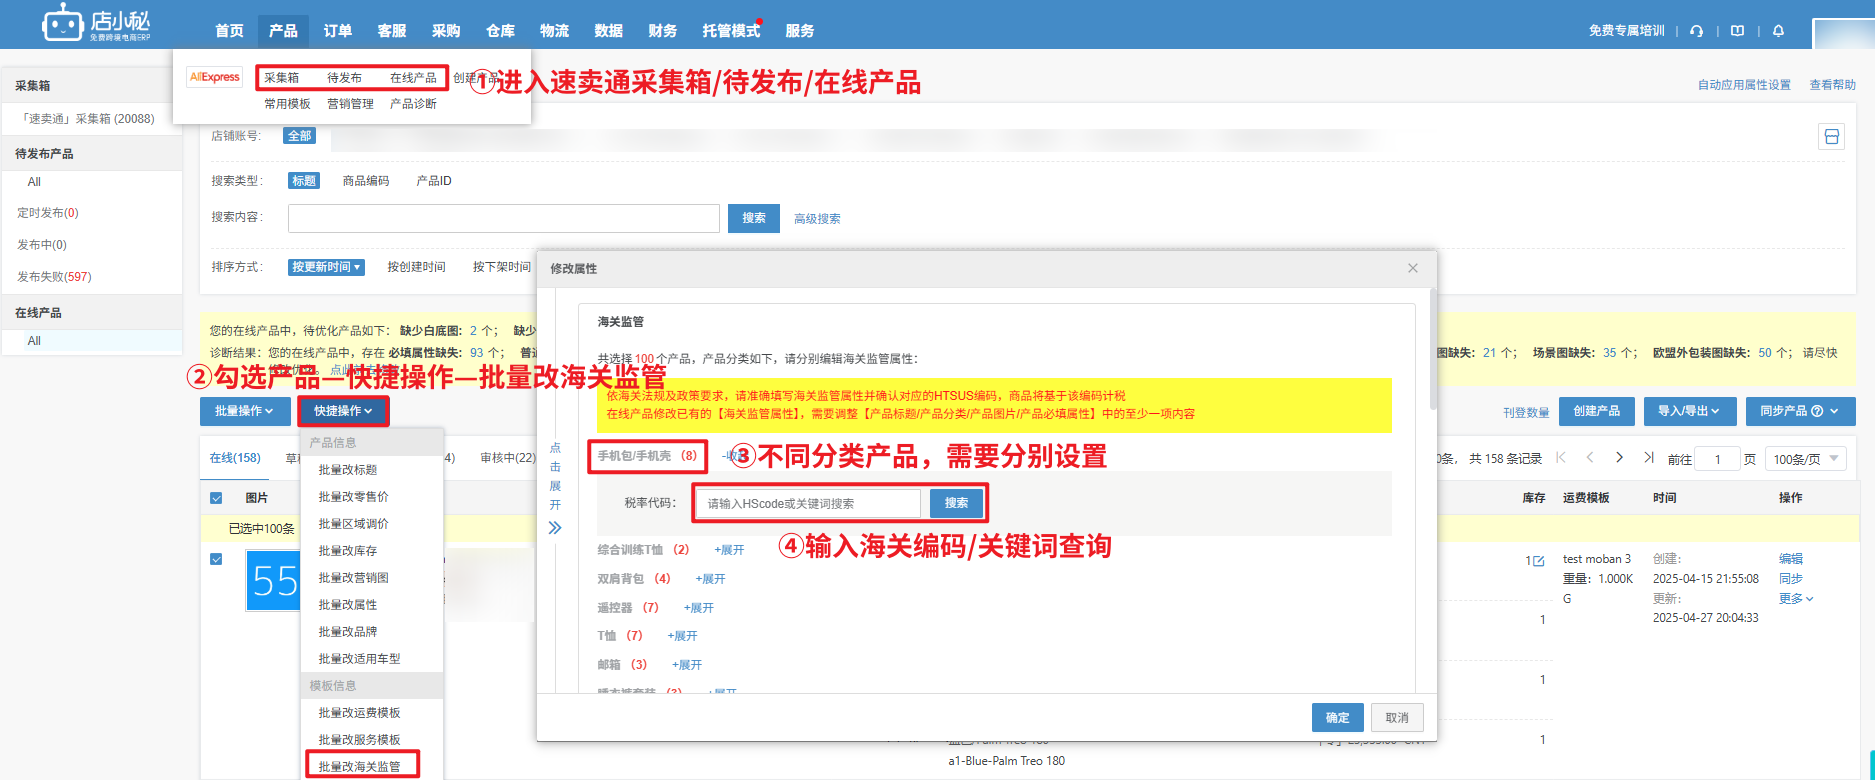Viewport: 1875px width, 780px height.
Task: Go to last page of records
Action: coord(1648,458)
